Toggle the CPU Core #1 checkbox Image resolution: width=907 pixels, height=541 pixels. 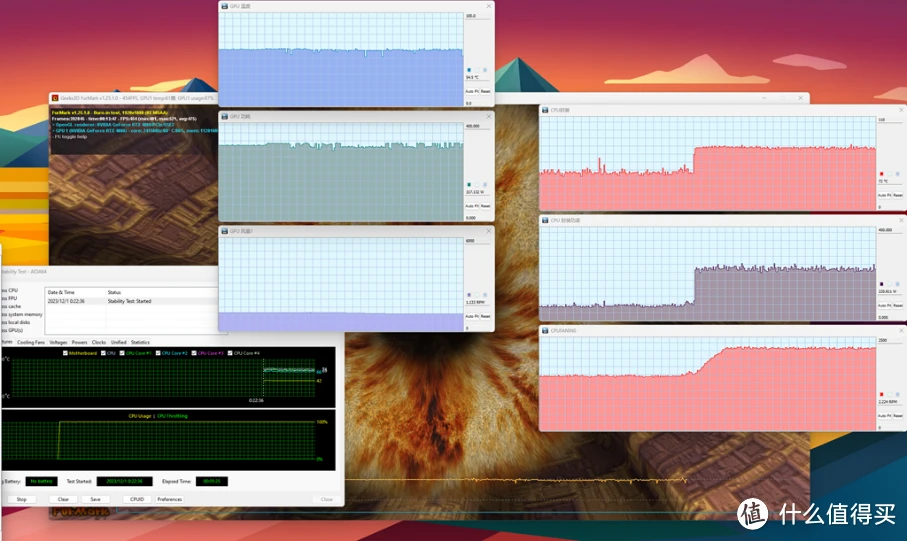pyautogui.click(x=122, y=353)
